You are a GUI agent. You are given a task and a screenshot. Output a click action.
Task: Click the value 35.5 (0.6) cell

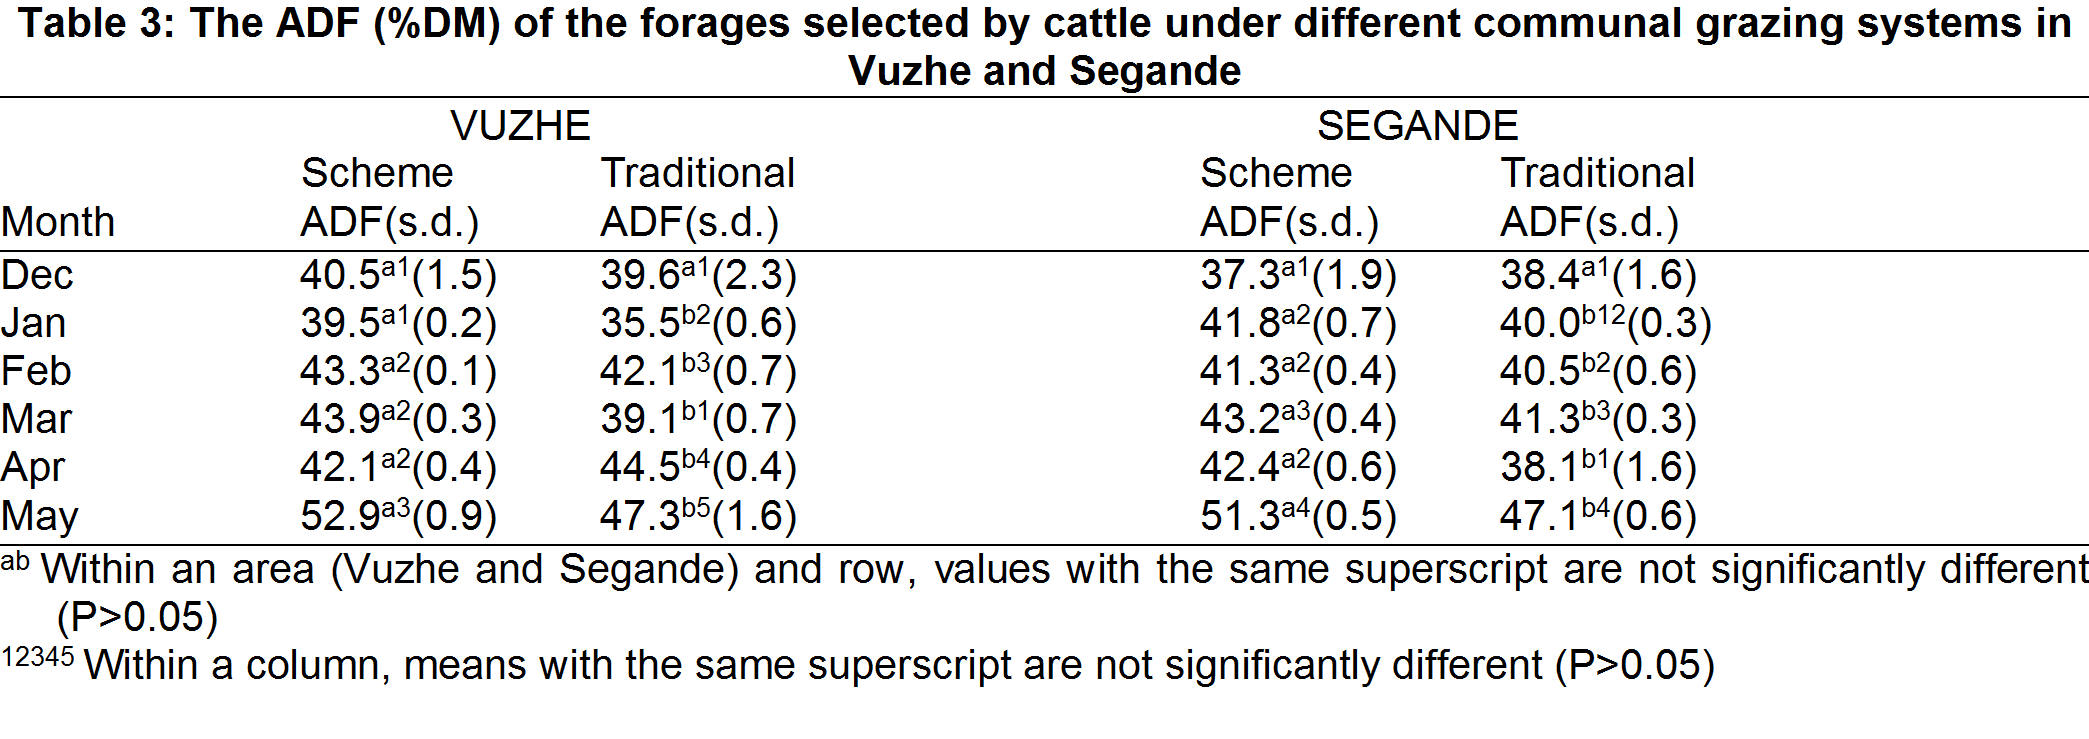click(698, 323)
